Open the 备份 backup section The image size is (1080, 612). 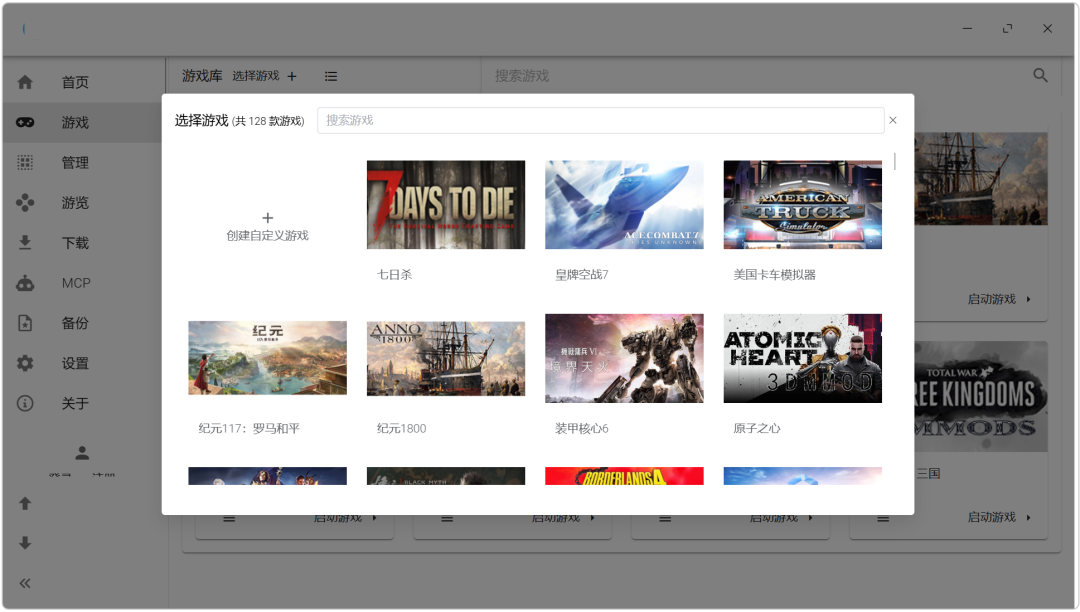pos(82,323)
